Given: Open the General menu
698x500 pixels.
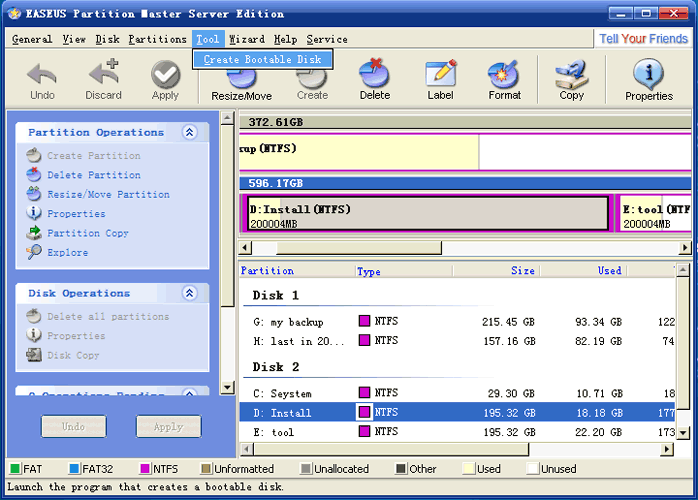Looking at the screenshot, I should click(x=32, y=39).
